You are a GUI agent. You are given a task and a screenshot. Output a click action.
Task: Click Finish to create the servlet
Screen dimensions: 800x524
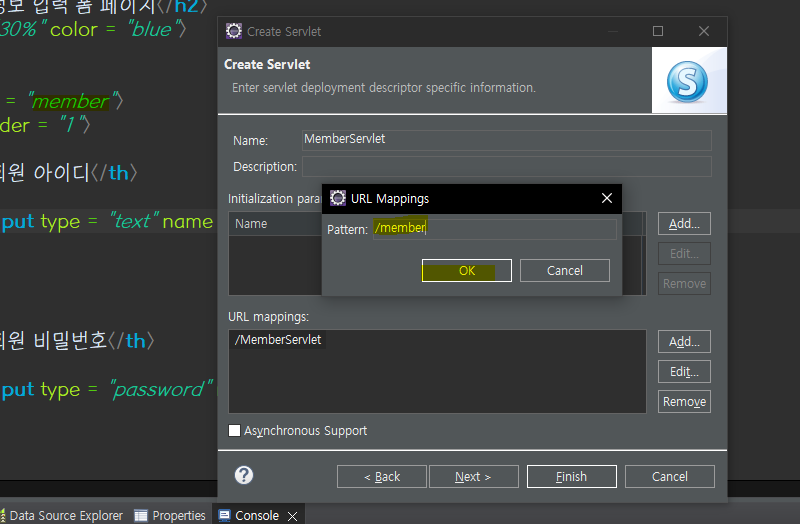pyautogui.click(x=571, y=477)
